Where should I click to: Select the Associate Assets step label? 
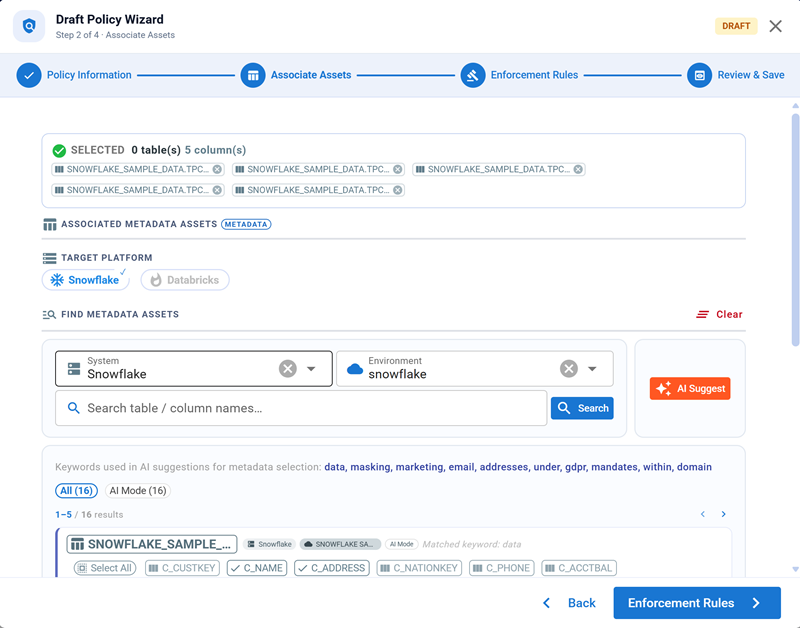point(311,75)
